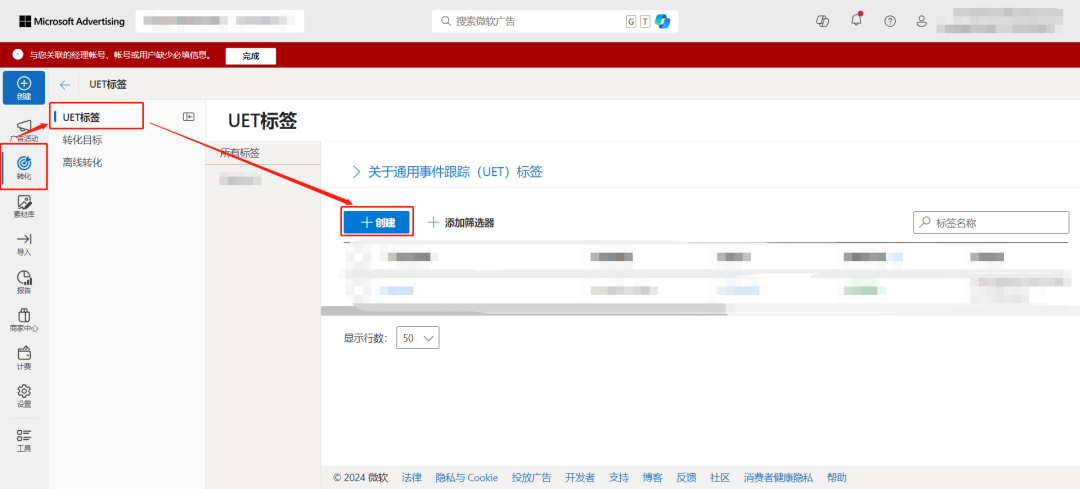The image size is (1080, 489).
Task: Open the 博客 footer link
Action: point(652,477)
